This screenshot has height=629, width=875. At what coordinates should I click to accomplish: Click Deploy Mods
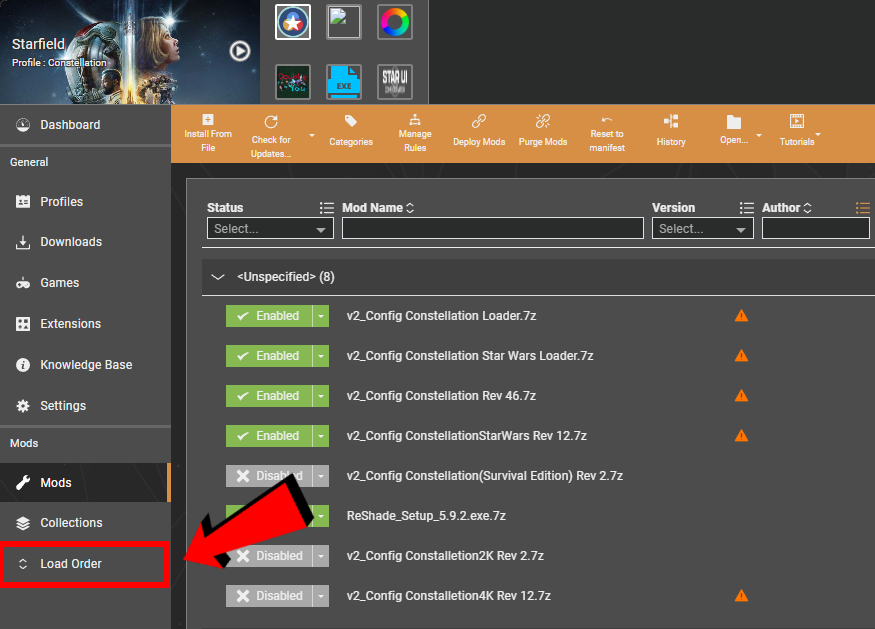pyautogui.click(x=479, y=131)
